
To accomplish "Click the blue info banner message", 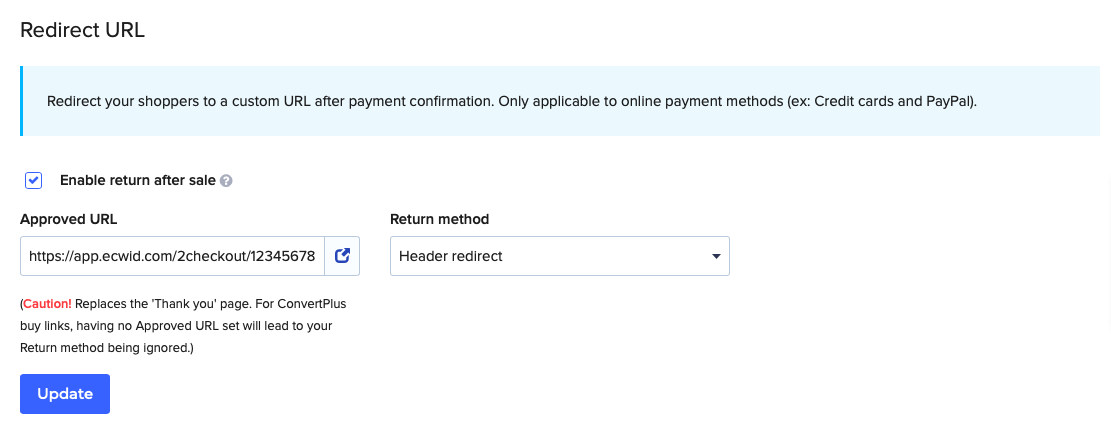I will [x=512, y=101].
